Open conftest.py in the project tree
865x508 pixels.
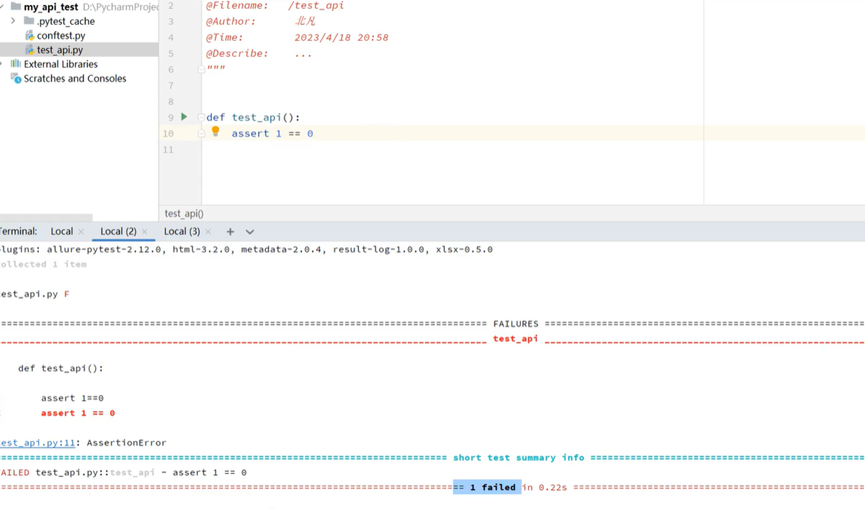(61, 35)
